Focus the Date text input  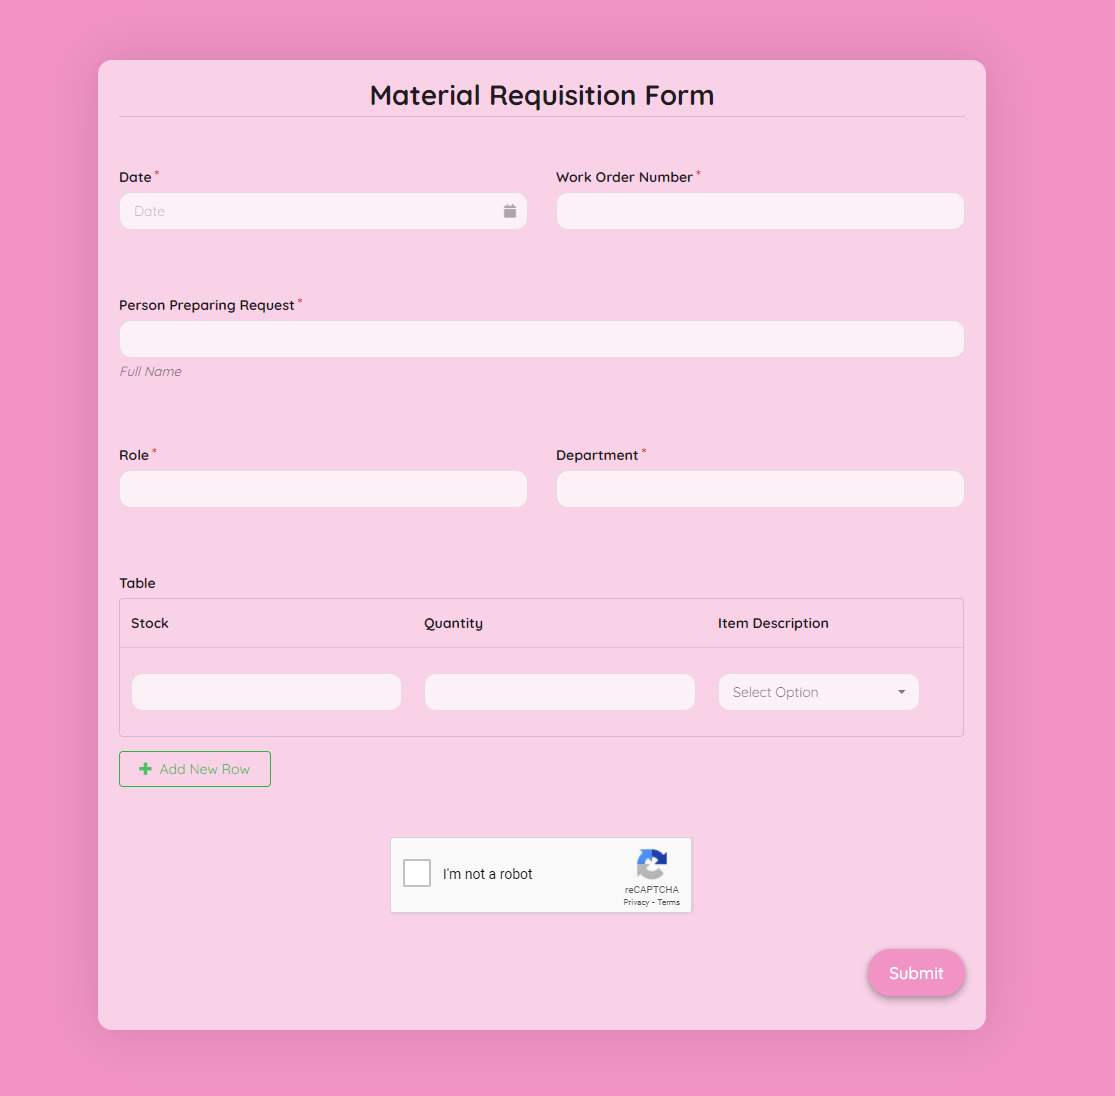click(310, 211)
